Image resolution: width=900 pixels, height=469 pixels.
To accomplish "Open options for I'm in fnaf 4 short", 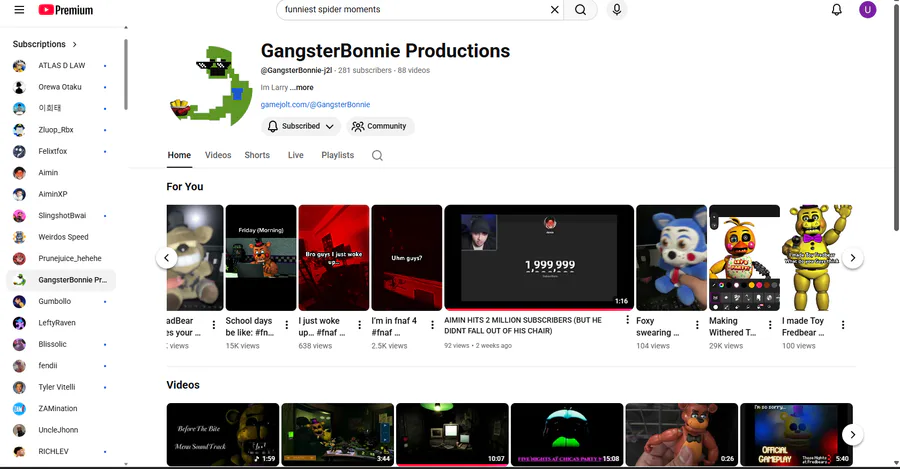I will [x=432, y=325].
